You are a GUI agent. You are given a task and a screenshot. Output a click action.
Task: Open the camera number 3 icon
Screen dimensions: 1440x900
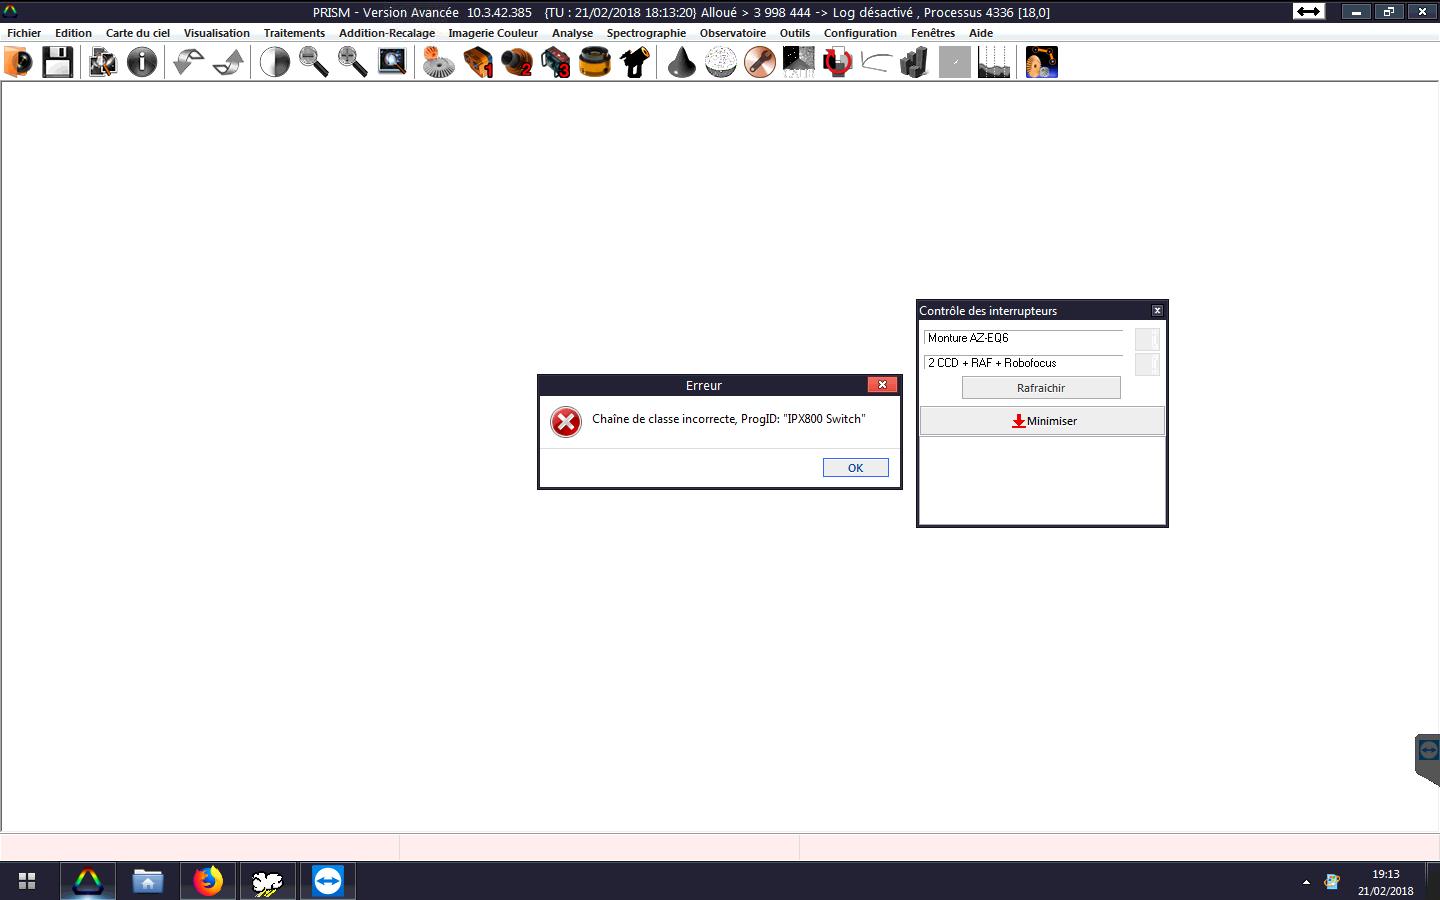556,62
